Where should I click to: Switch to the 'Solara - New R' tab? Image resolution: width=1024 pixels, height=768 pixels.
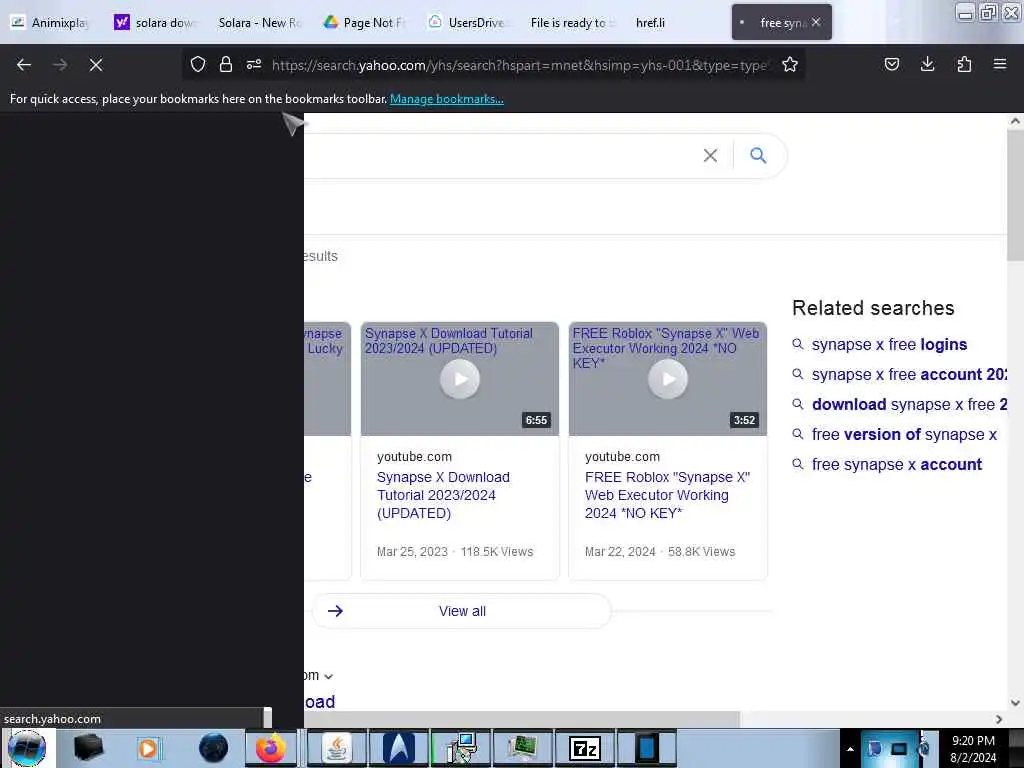click(259, 22)
